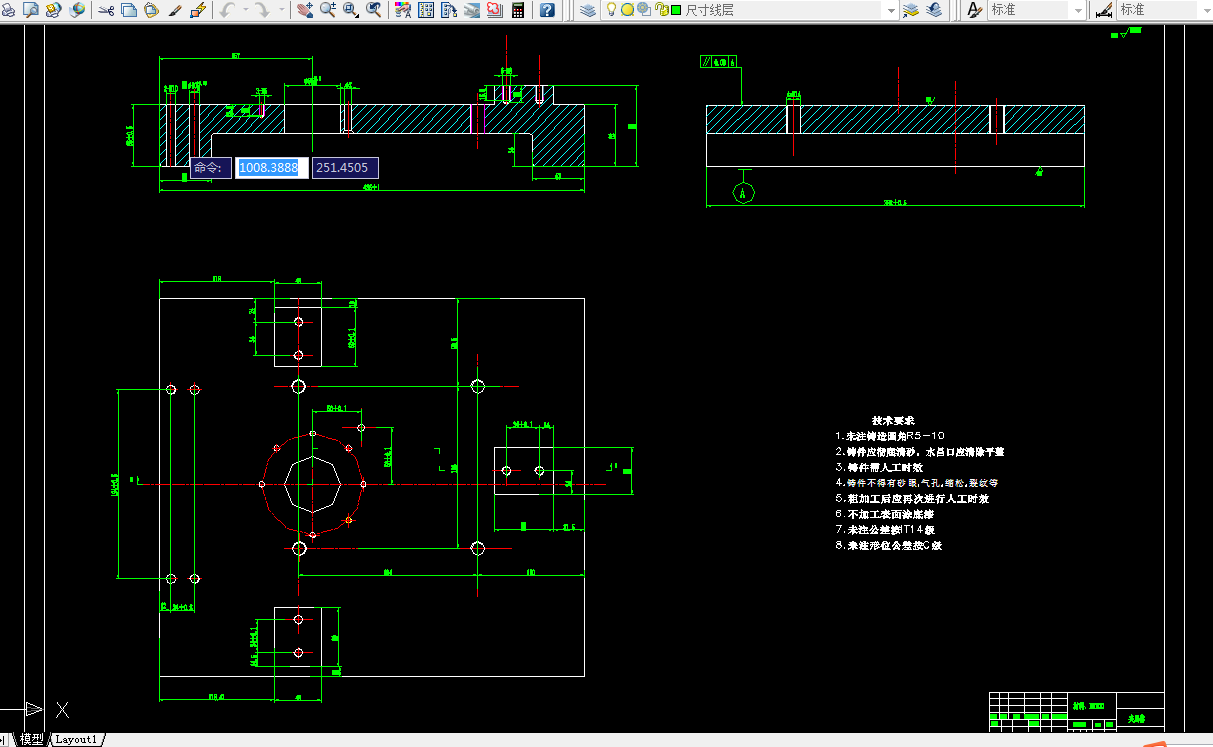
Task: Toggle the layer on/off lightbulb
Action: [611, 9]
